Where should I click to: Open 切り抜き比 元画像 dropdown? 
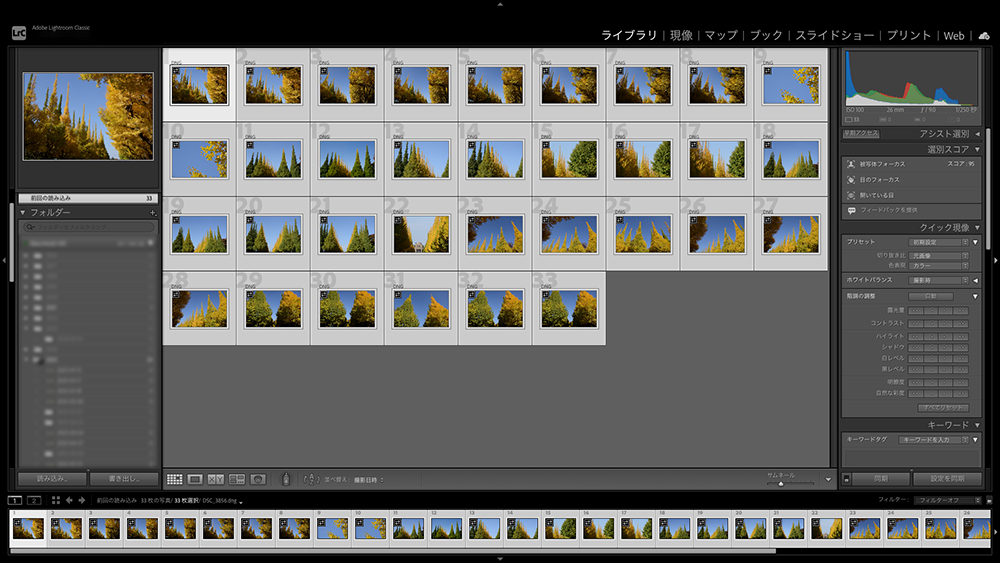coord(939,256)
